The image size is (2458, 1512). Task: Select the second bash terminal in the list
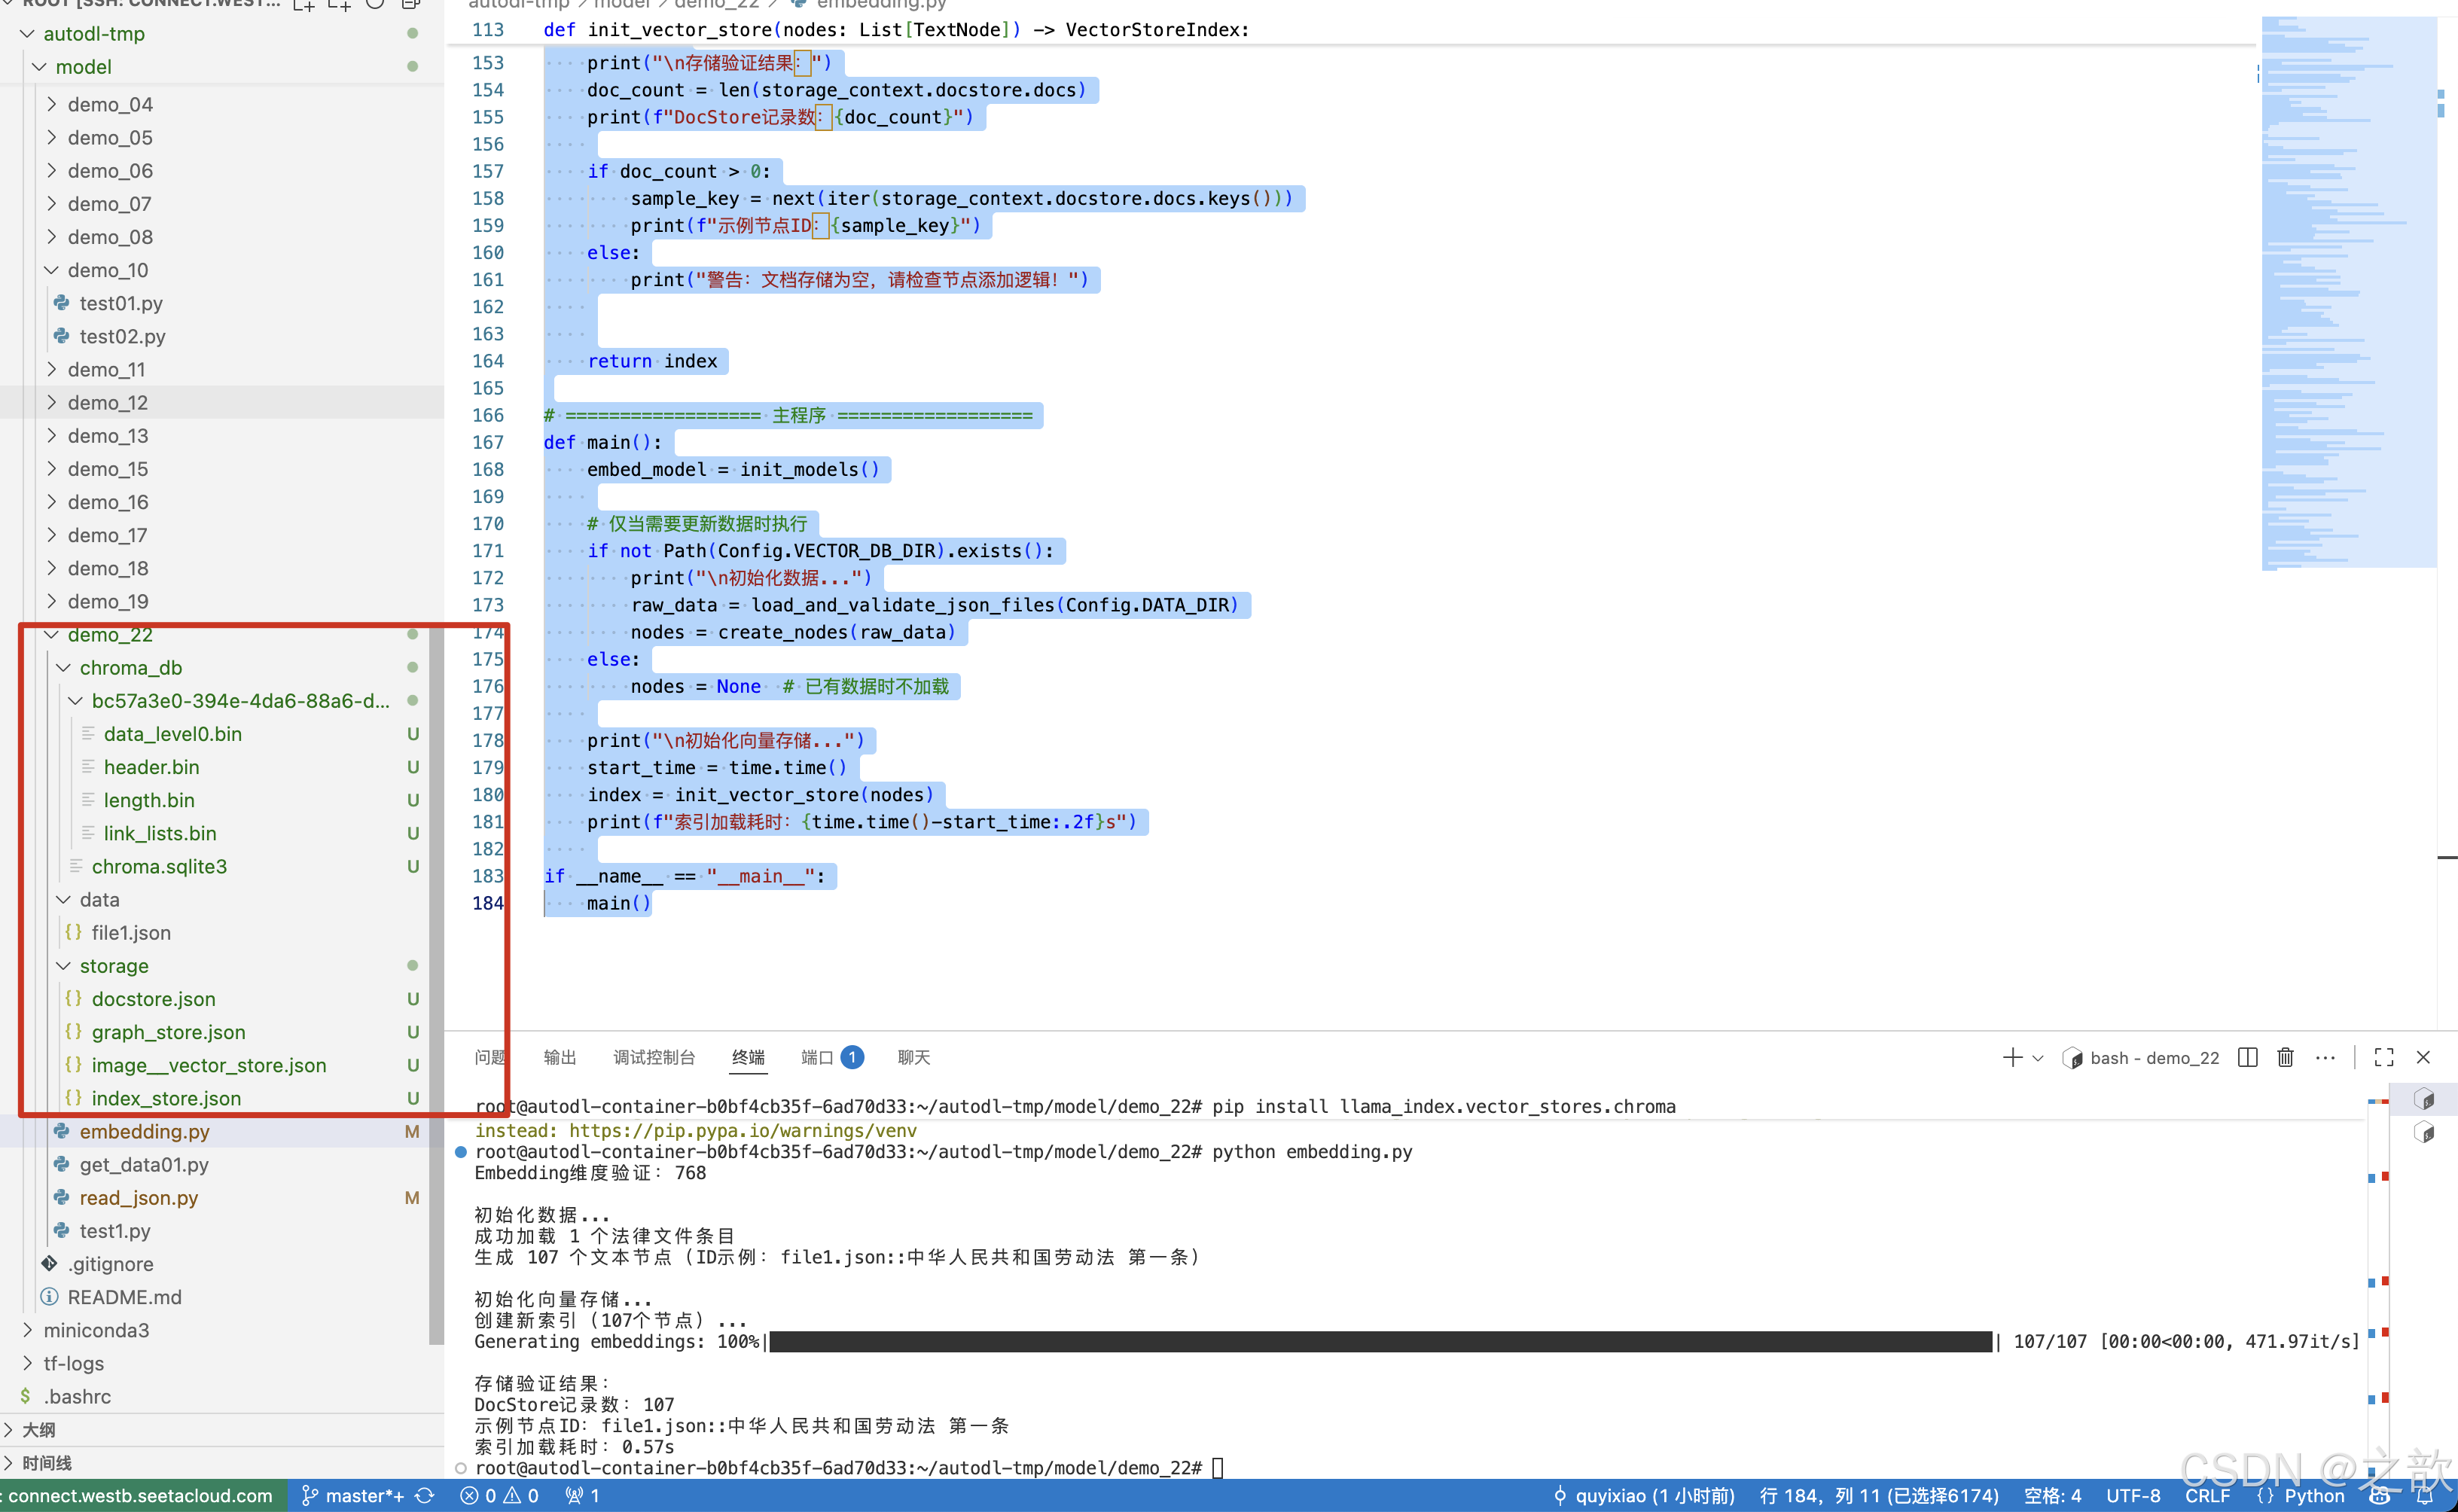(x=2424, y=1132)
